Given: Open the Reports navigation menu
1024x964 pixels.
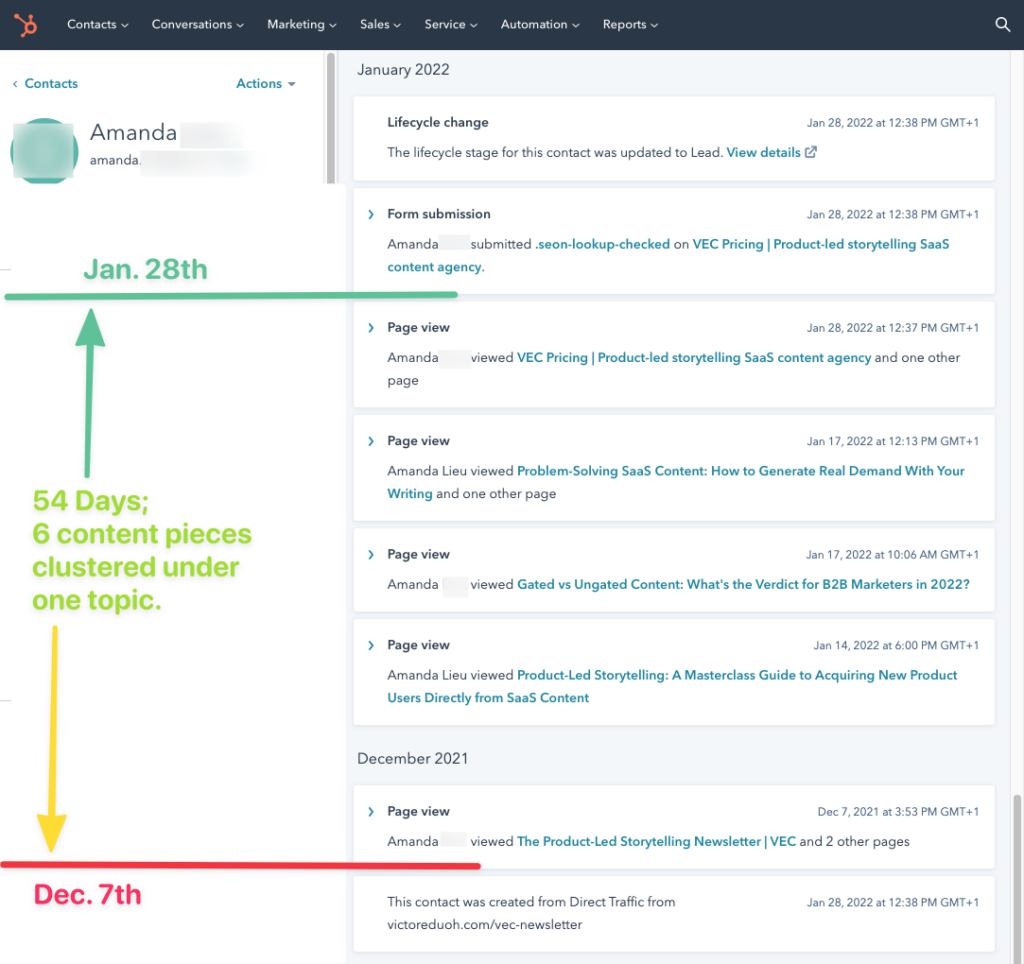Looking at the screenshot, I should click(x=630, y=25).
